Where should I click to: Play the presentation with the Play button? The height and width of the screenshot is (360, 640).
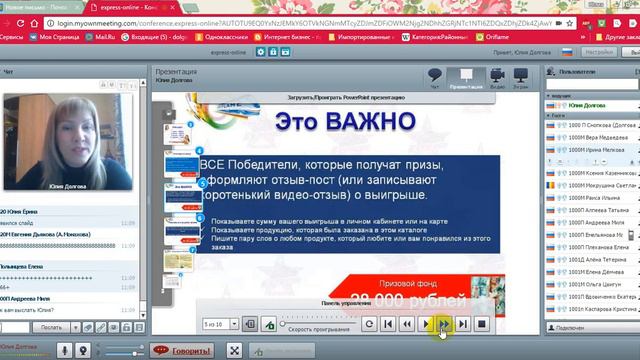(x=425, y=324)
